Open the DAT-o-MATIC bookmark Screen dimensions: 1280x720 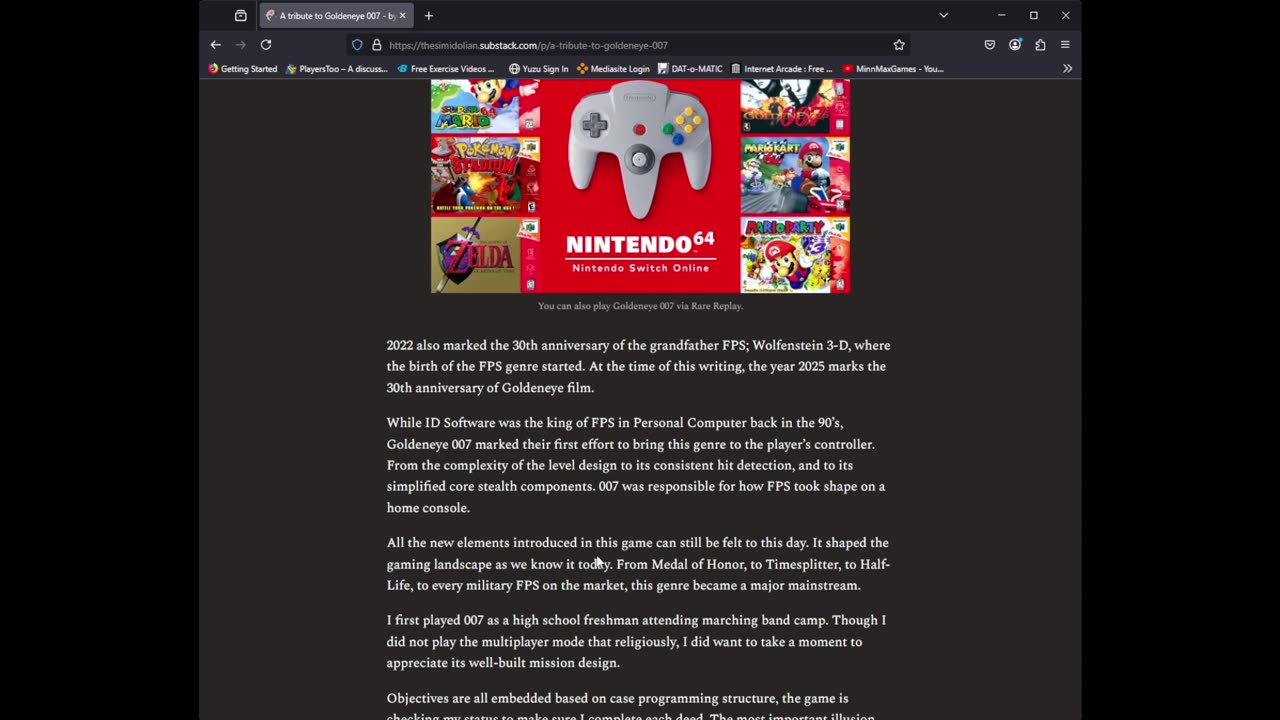coord(690,69)
